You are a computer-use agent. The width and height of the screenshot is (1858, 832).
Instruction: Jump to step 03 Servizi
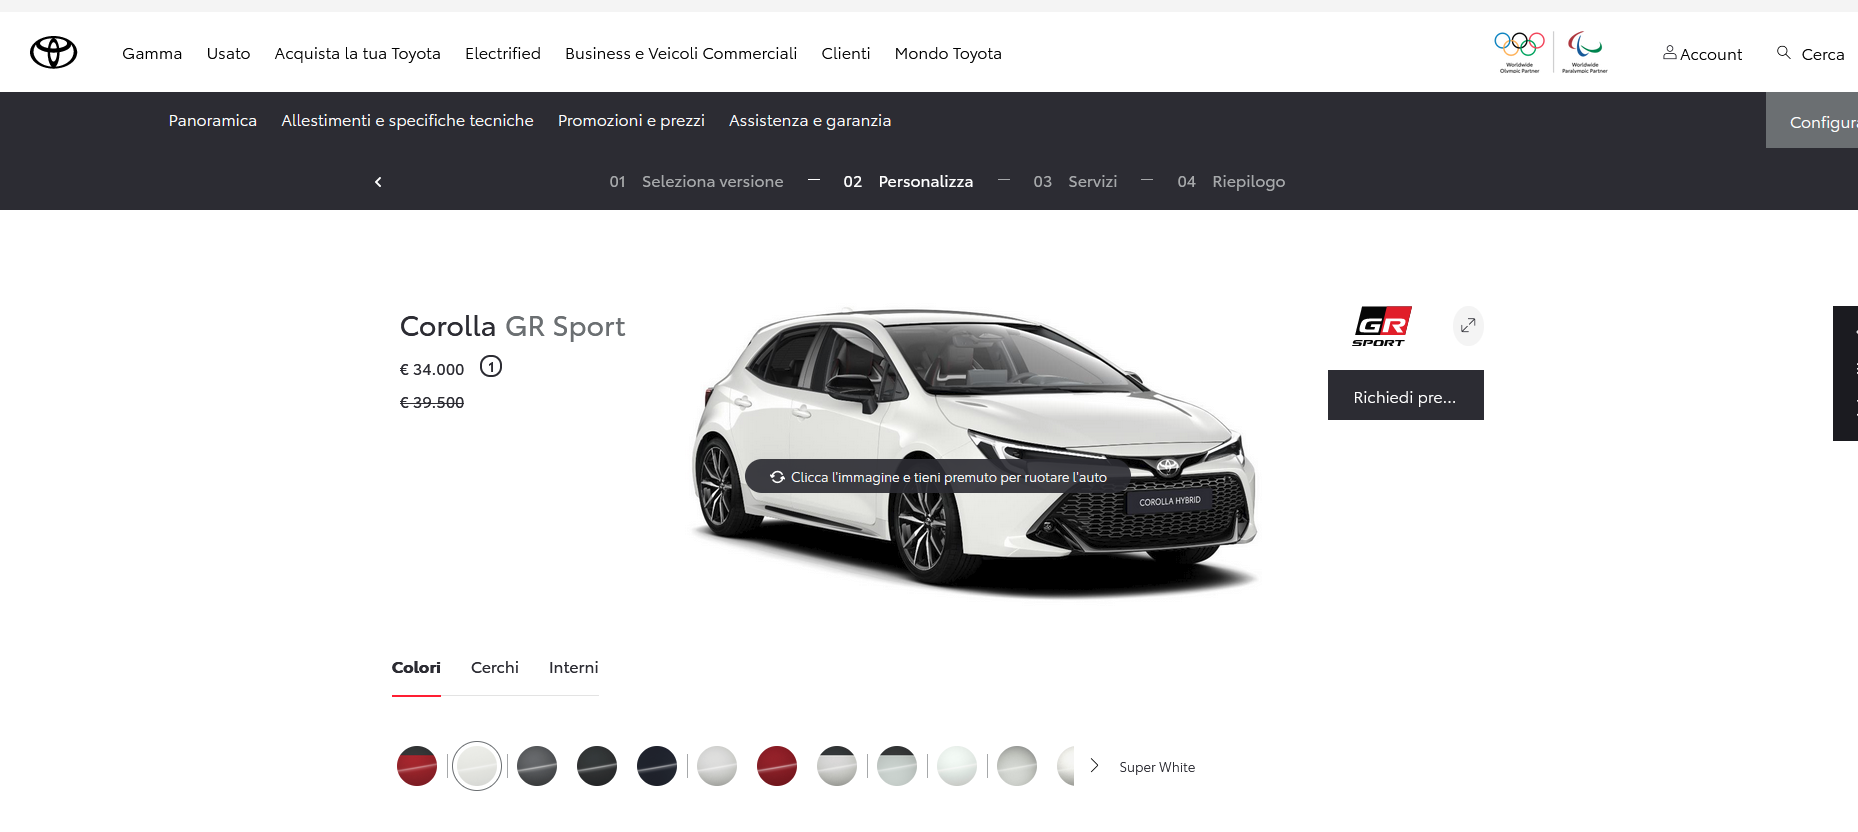pyautogui.click(x=1075, y=182)
